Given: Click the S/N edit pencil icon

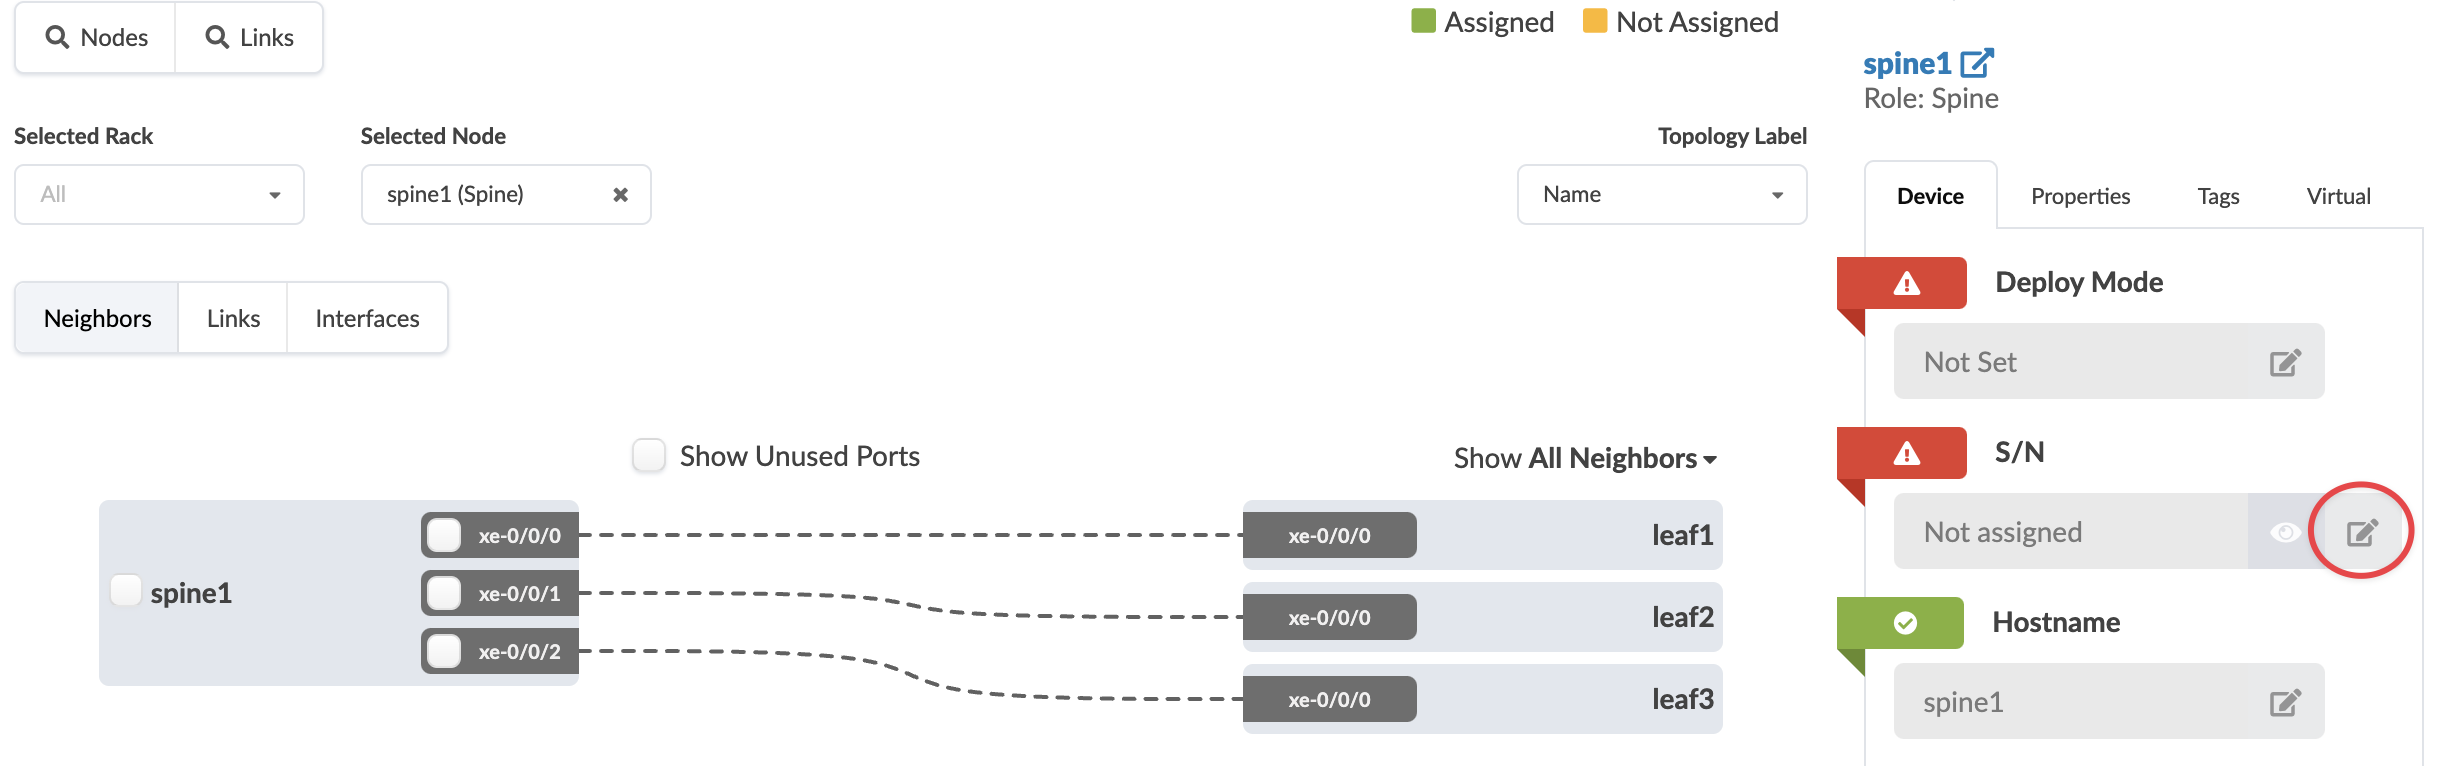Looking at the screenshot, I should click(2362, 532).
